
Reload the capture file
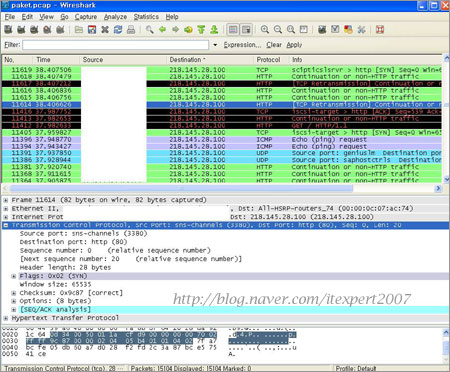118,30
